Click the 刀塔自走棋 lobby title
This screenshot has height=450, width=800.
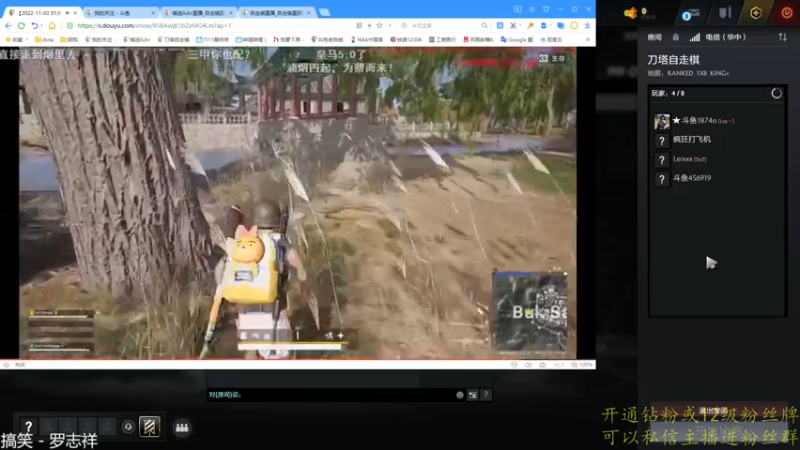[x=673, y=60]
